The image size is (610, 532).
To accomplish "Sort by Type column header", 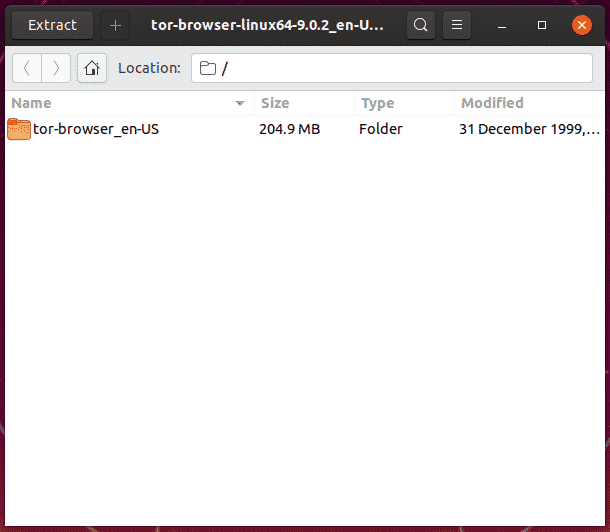I will pos(404,103).
